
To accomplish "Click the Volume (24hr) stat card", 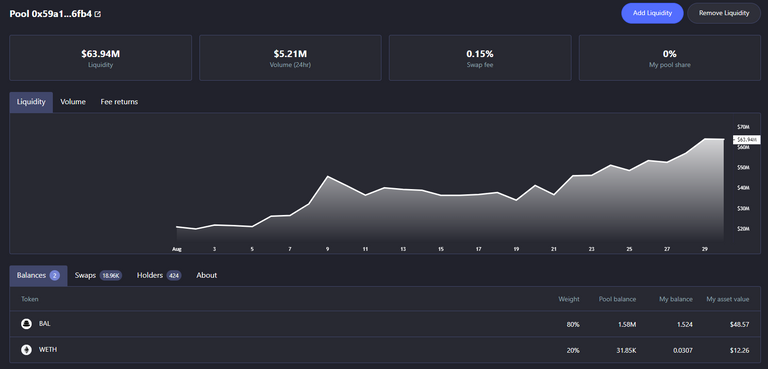I will 290,58.
